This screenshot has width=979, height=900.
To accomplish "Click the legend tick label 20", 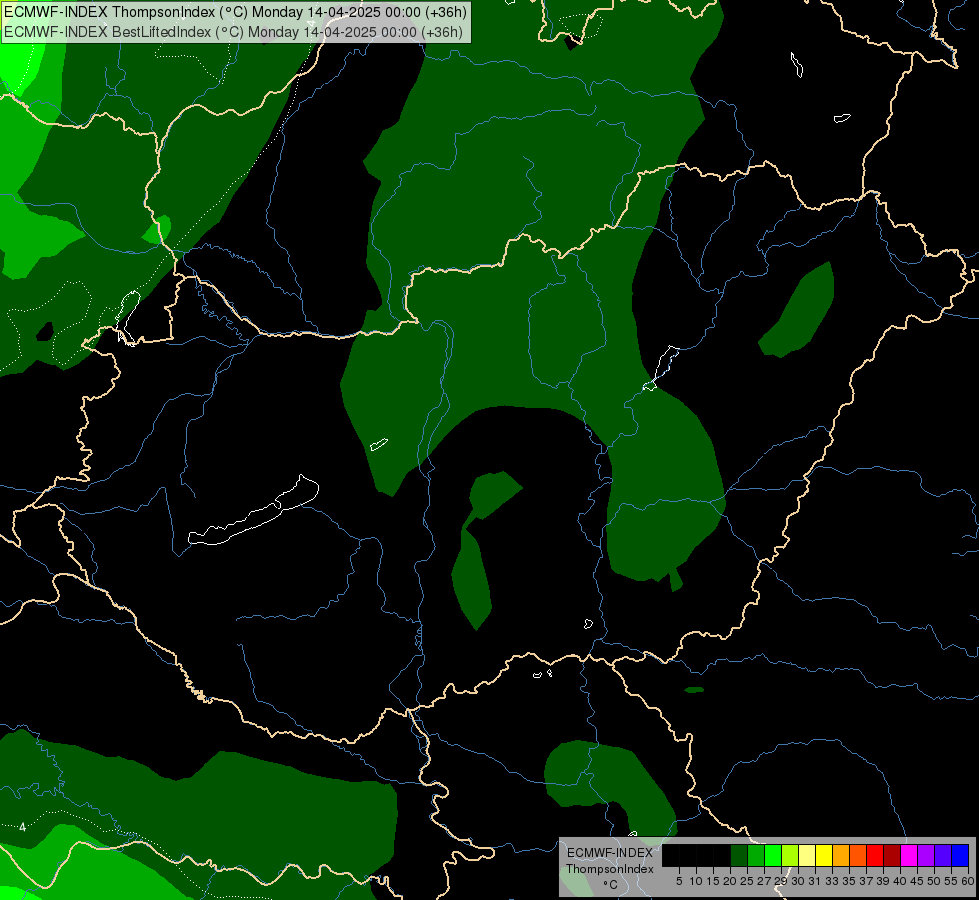I will pos(730,881).
